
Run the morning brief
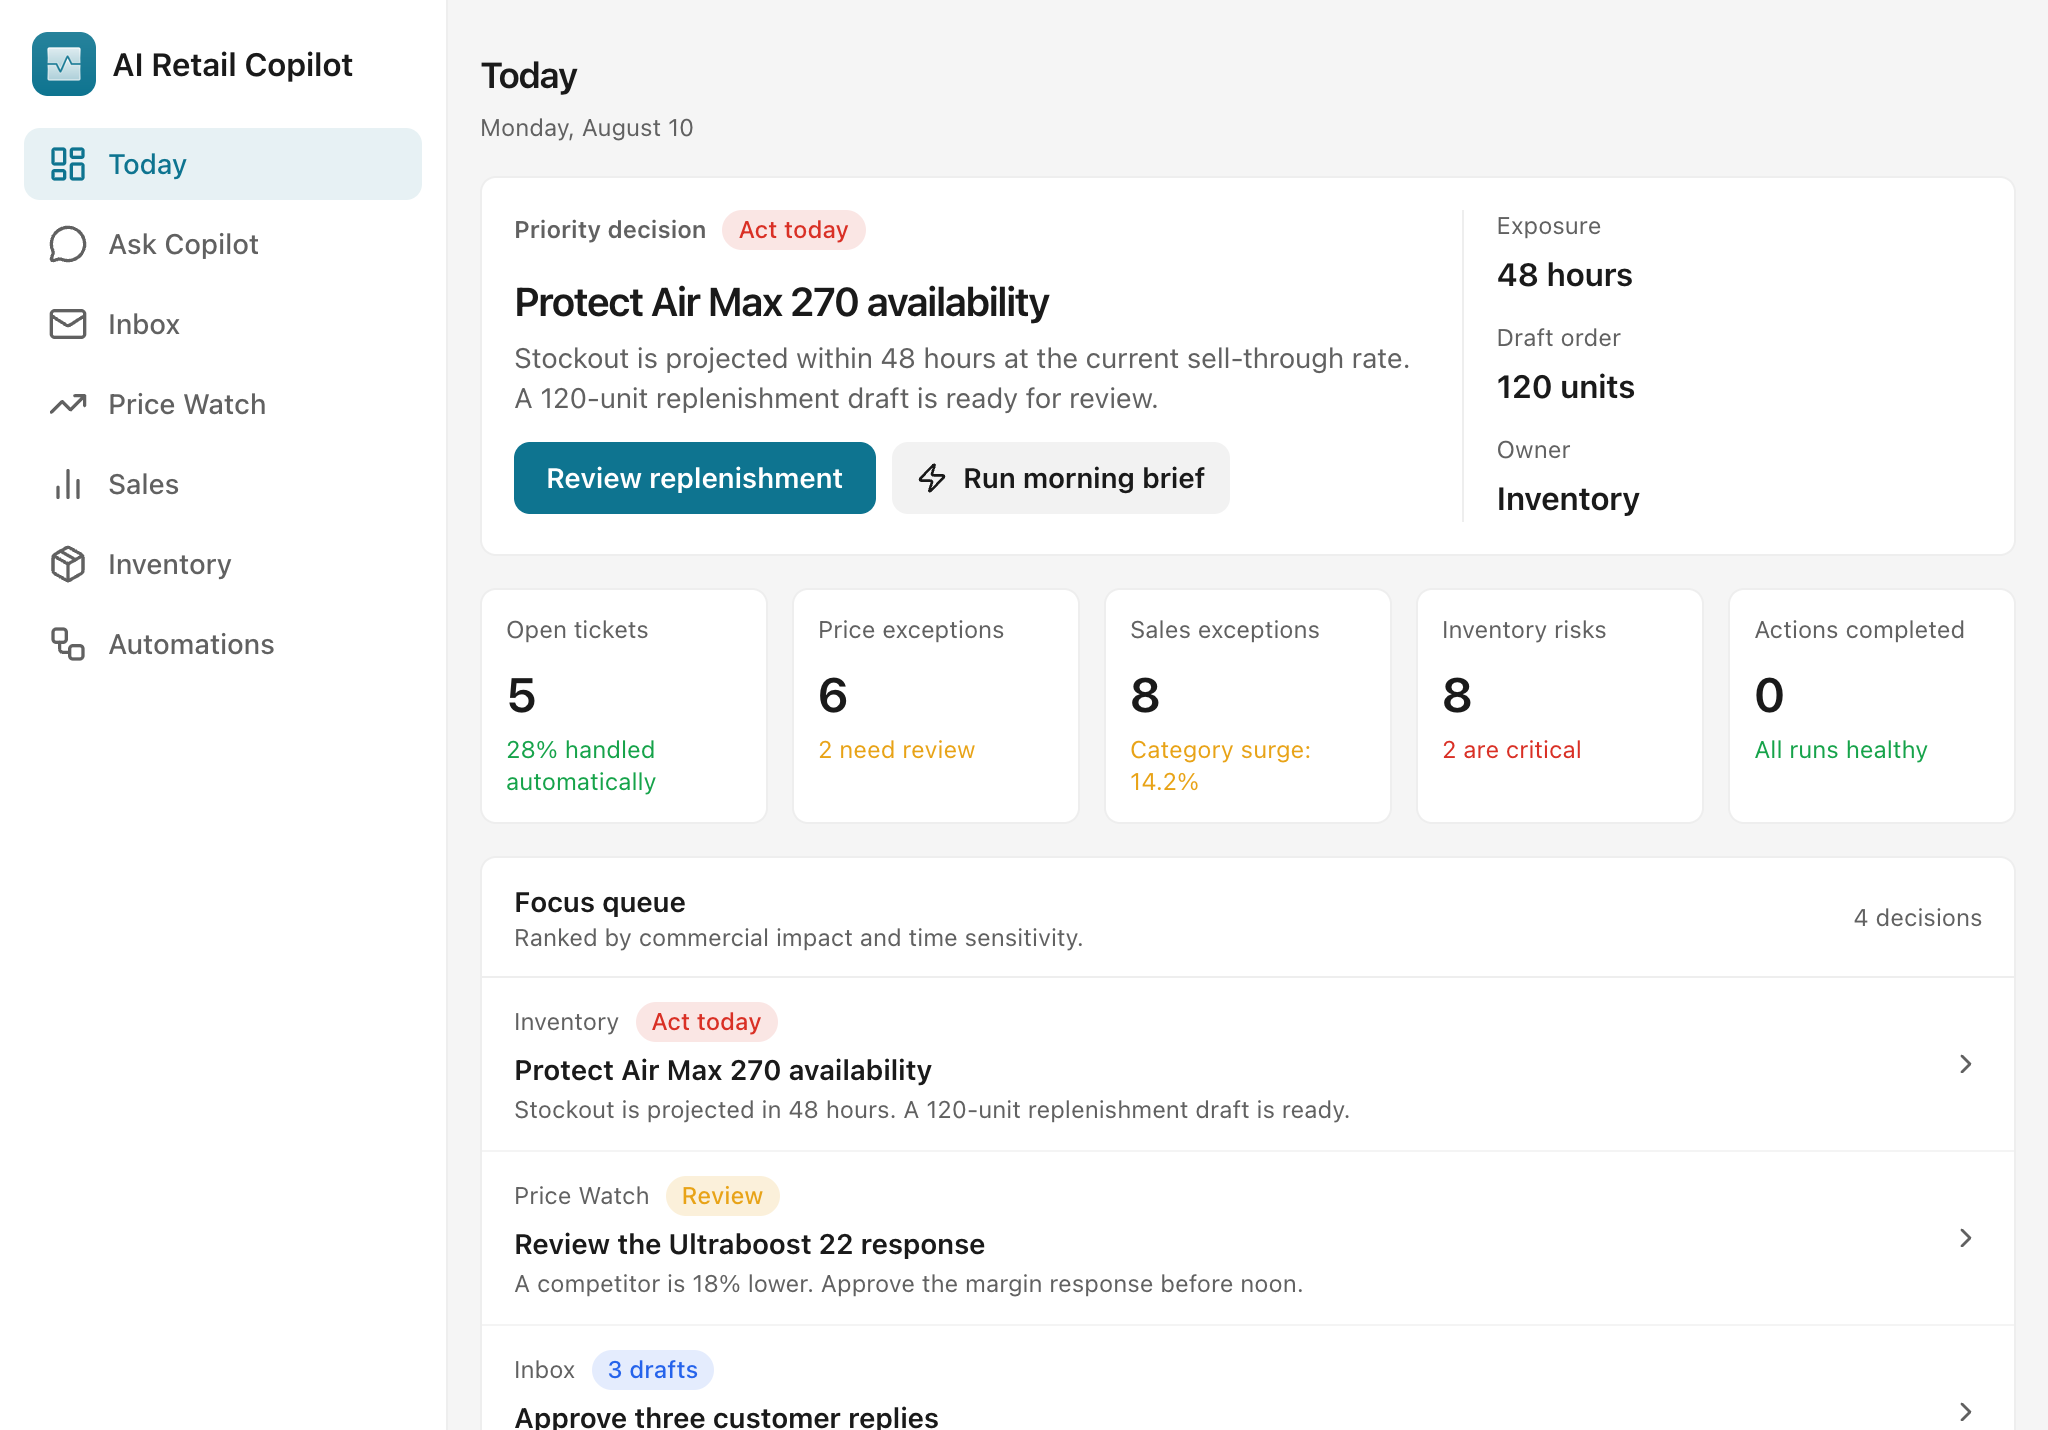point(1061,478)
